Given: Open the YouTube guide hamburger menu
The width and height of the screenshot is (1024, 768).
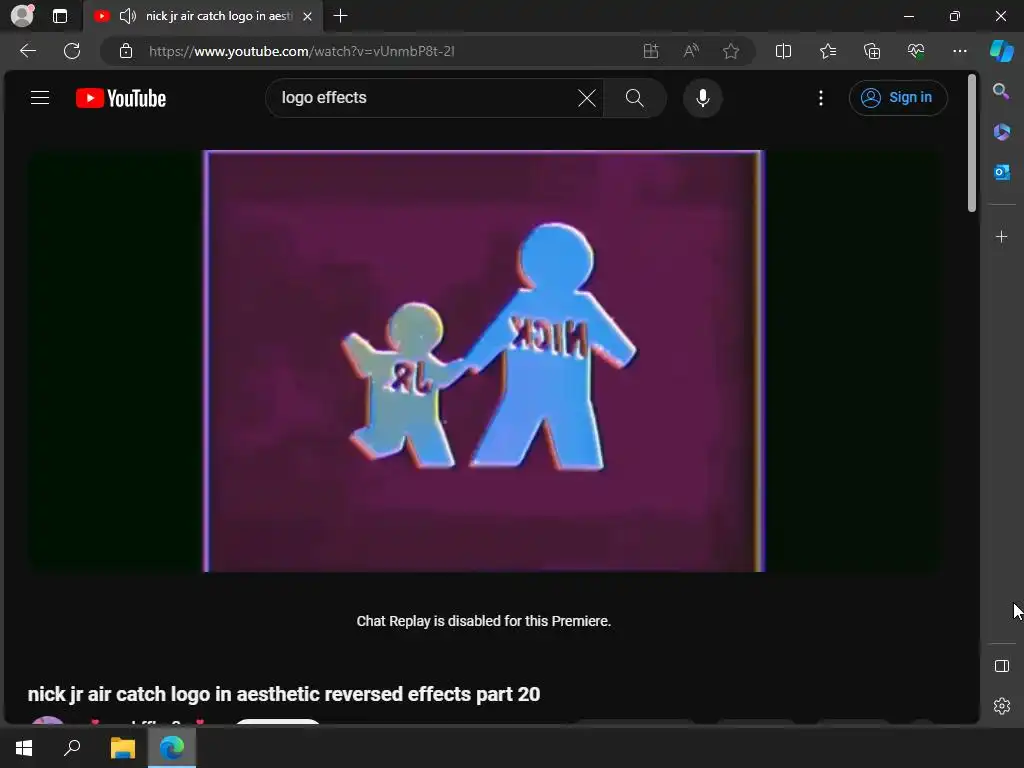Looking at the screenshot, I should 40,98.
